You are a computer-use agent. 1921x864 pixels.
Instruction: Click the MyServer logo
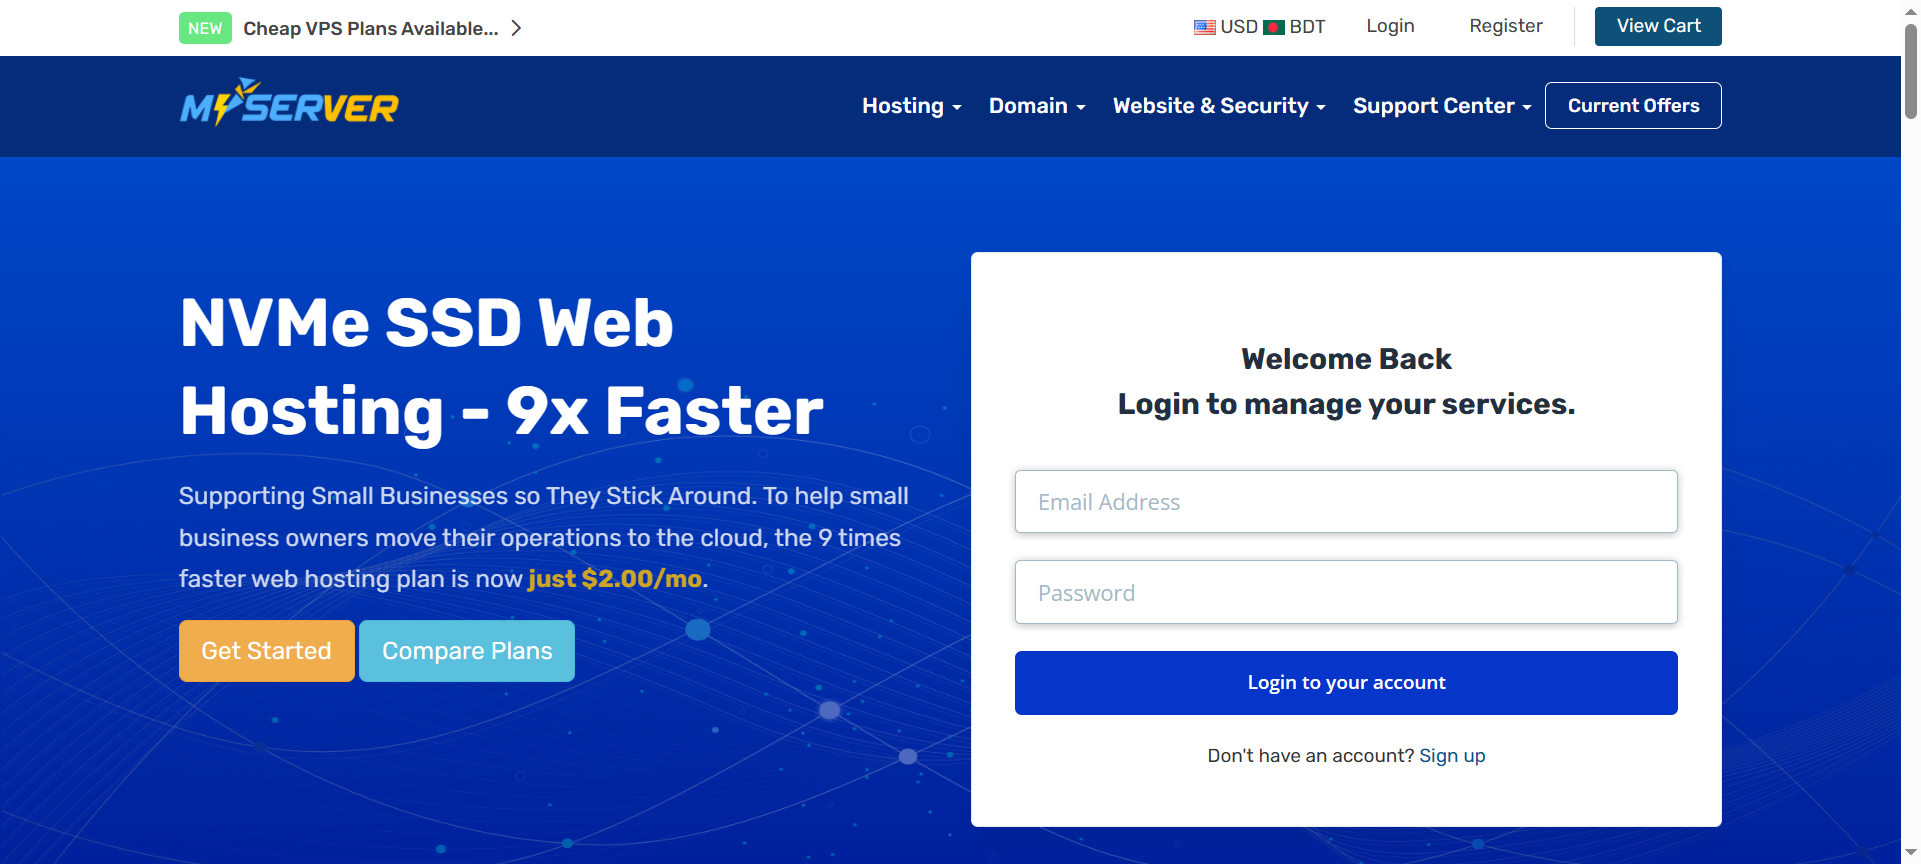coord(289,103)
